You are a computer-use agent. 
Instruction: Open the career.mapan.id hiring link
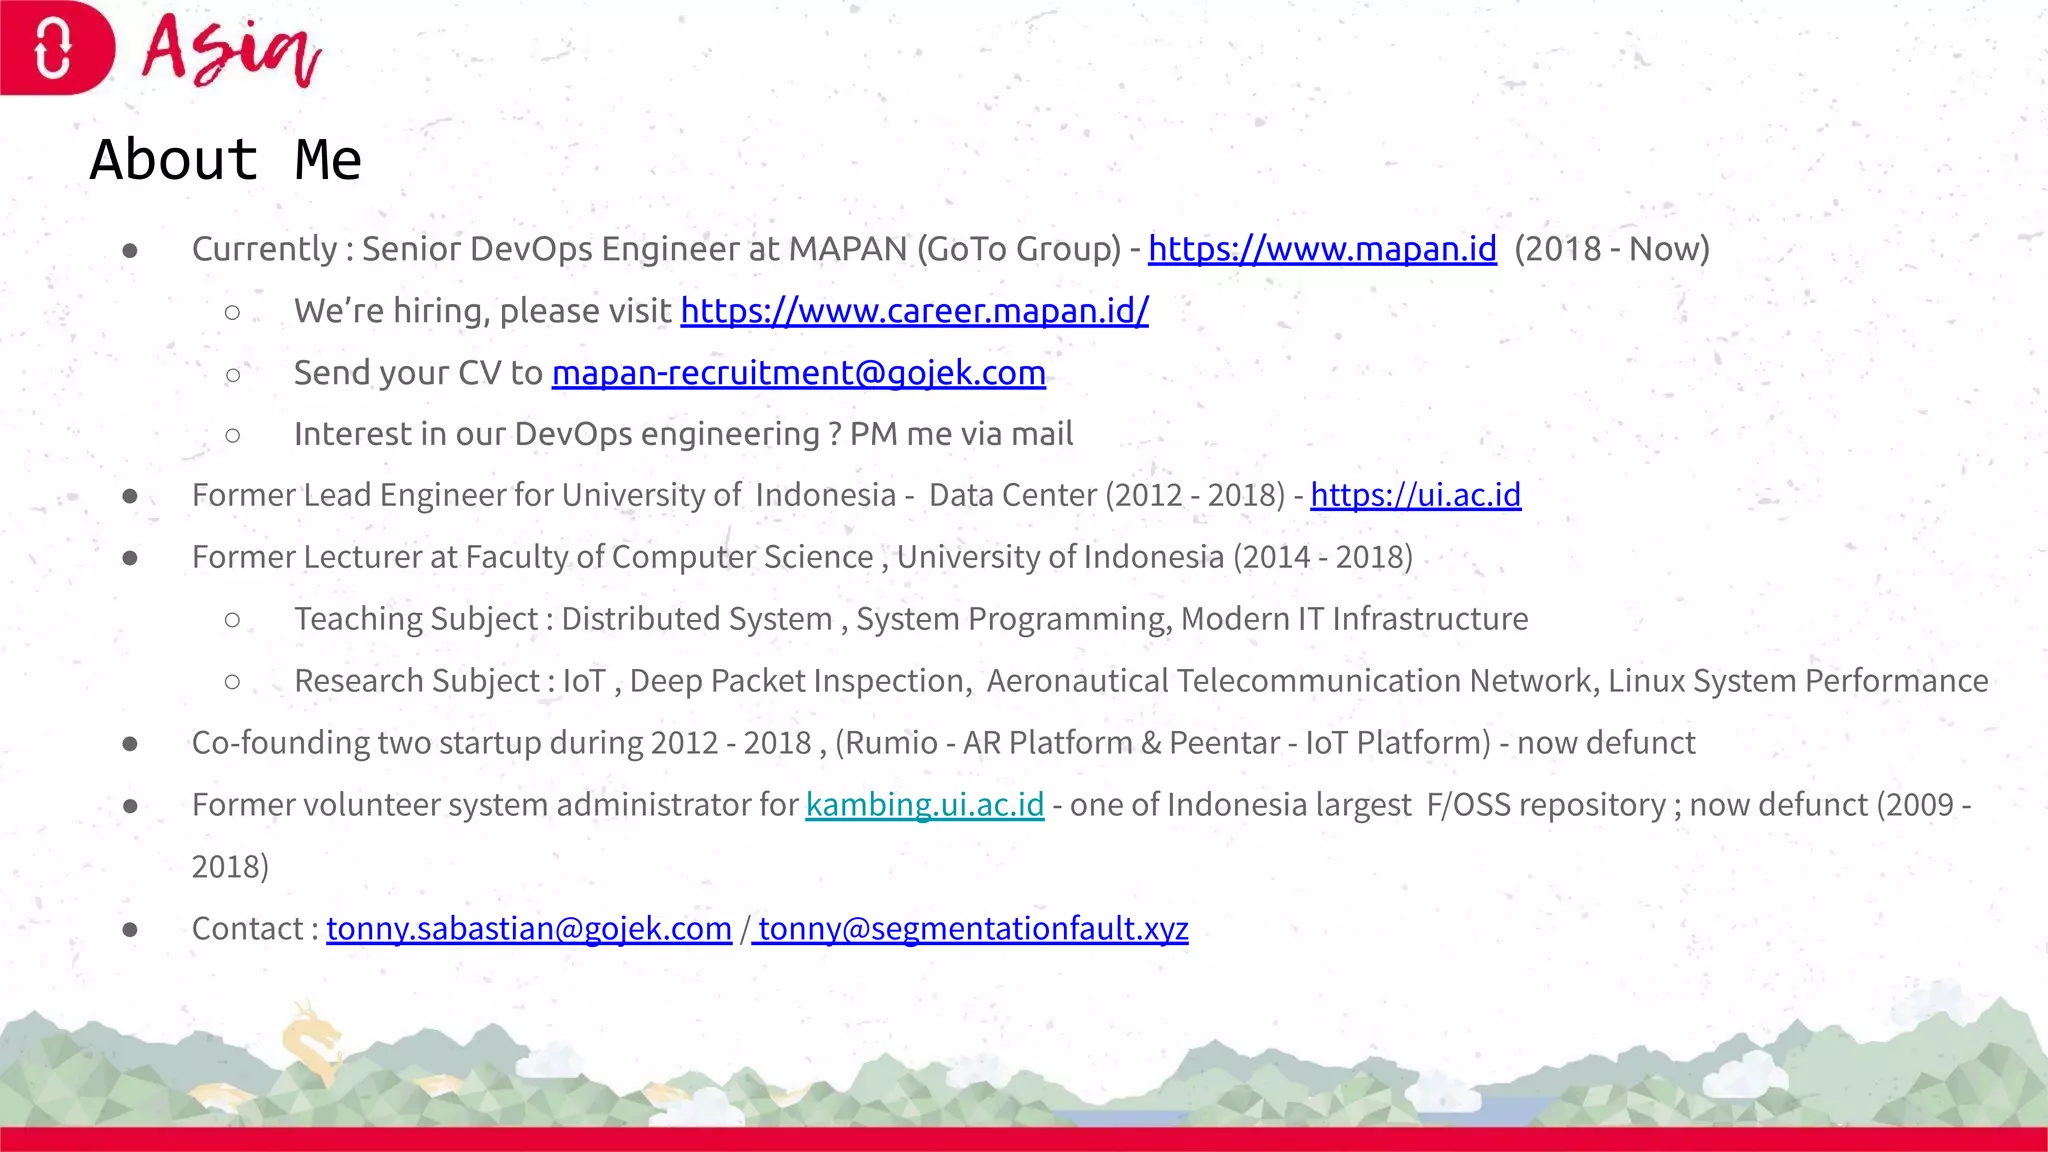914,310
